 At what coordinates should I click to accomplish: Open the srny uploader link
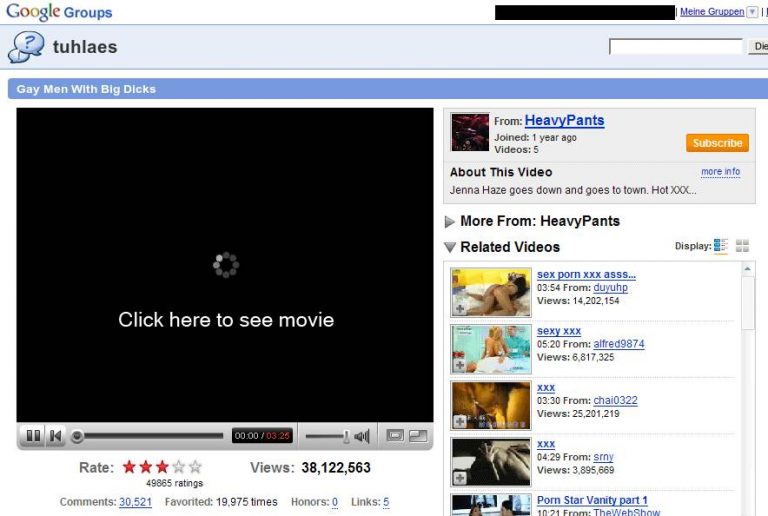tap(603, 457)
